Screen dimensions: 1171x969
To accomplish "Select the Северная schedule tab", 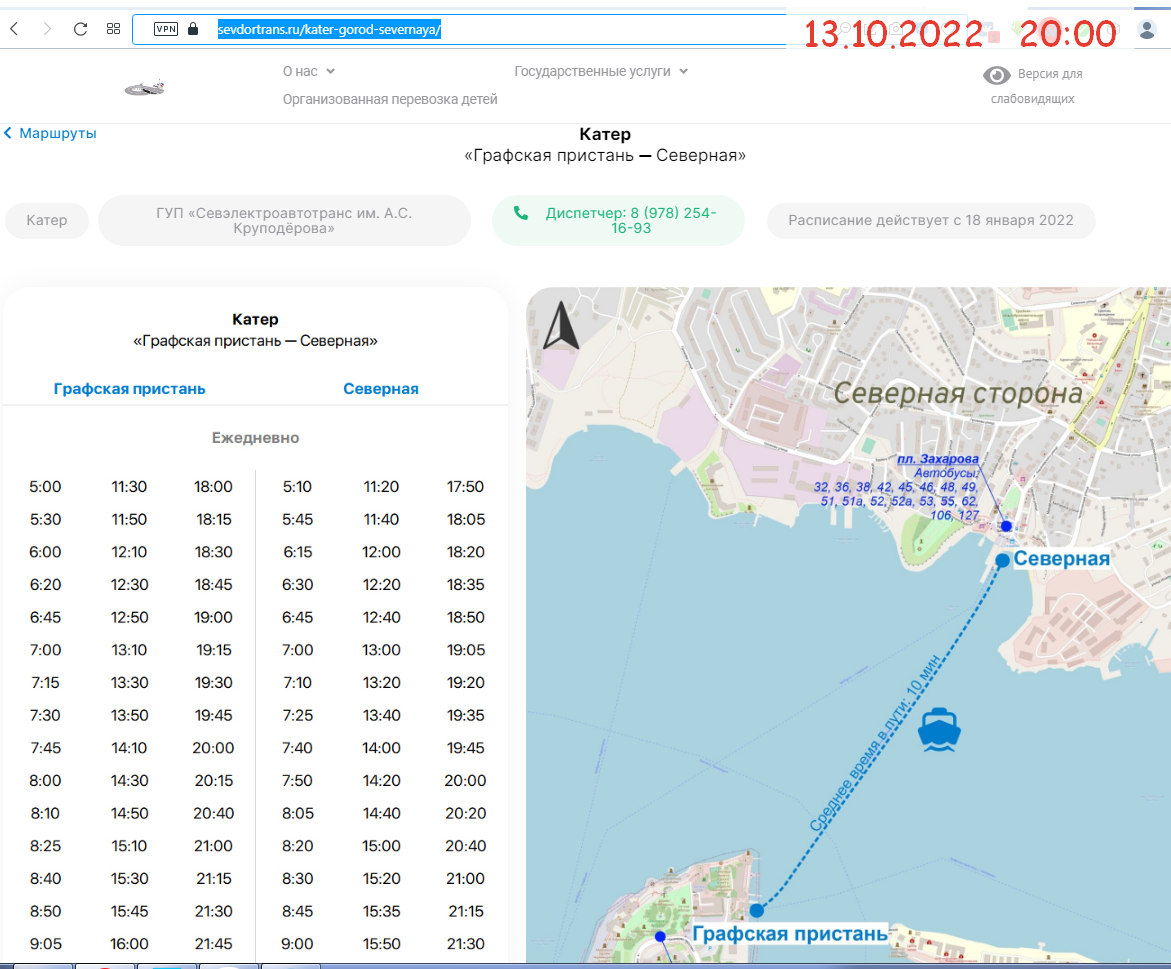I will tap(381, 389).
